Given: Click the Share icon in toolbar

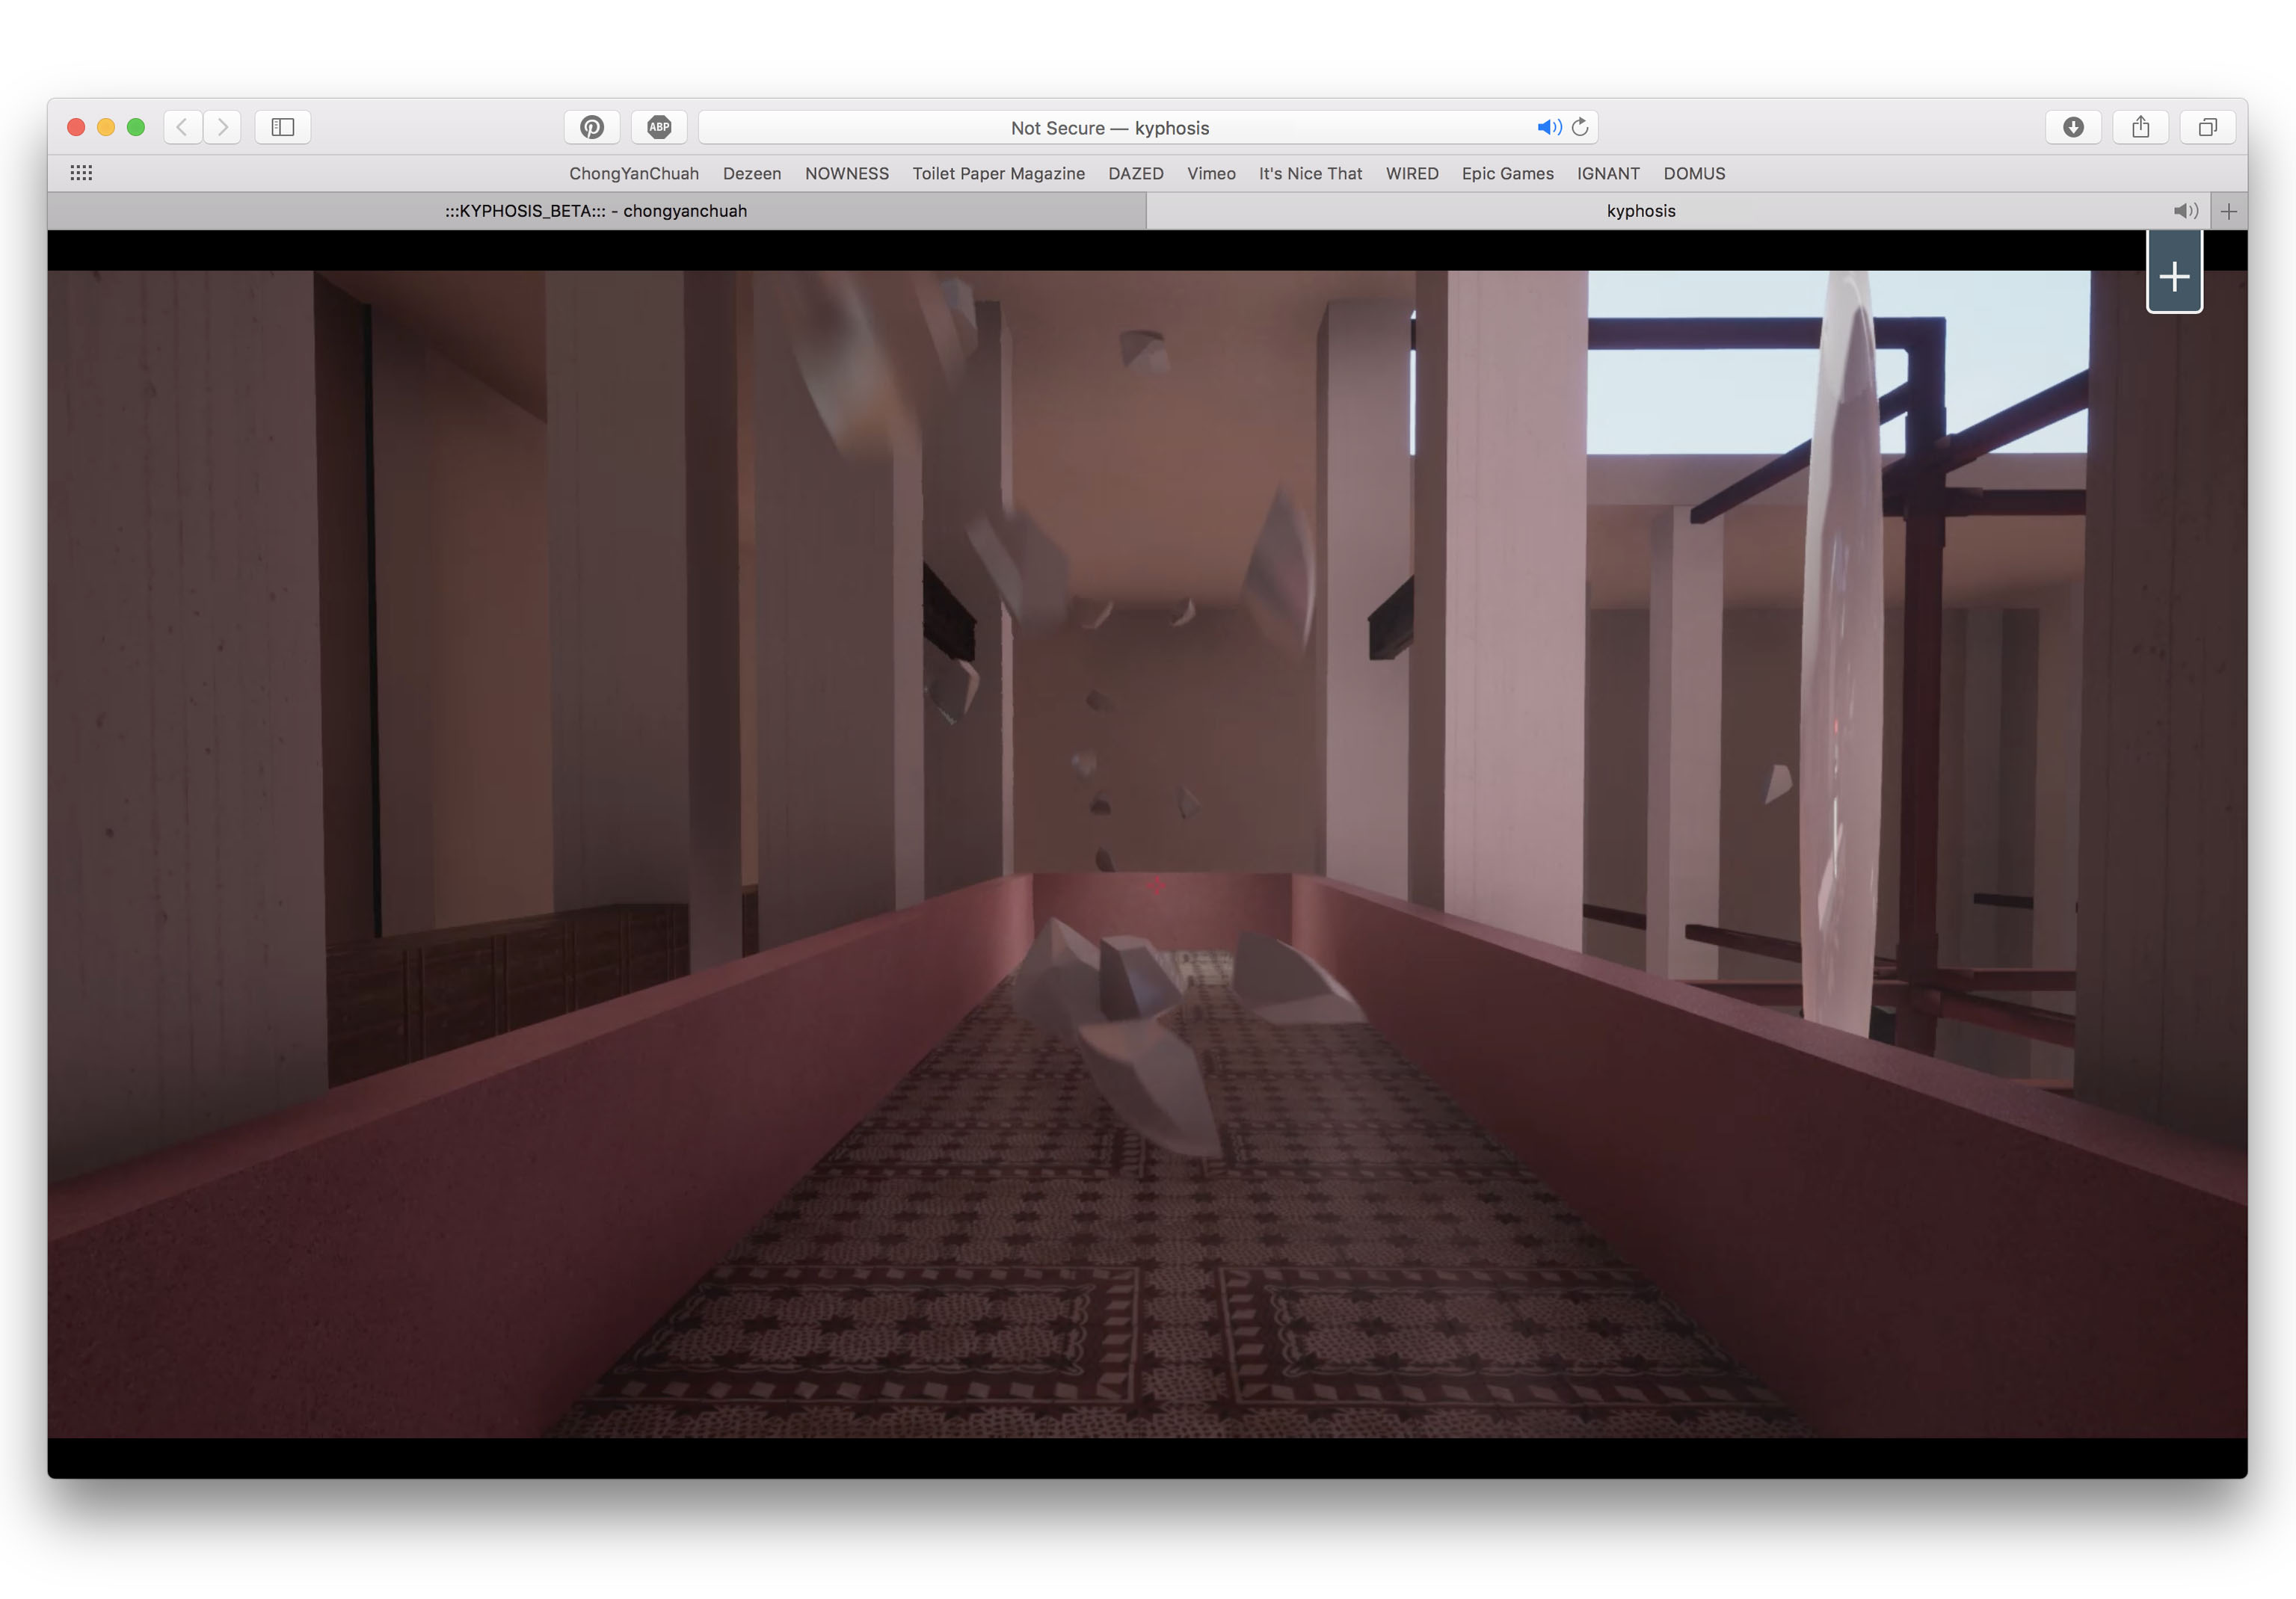Looking at the screenshot, I should (2140, 127).
